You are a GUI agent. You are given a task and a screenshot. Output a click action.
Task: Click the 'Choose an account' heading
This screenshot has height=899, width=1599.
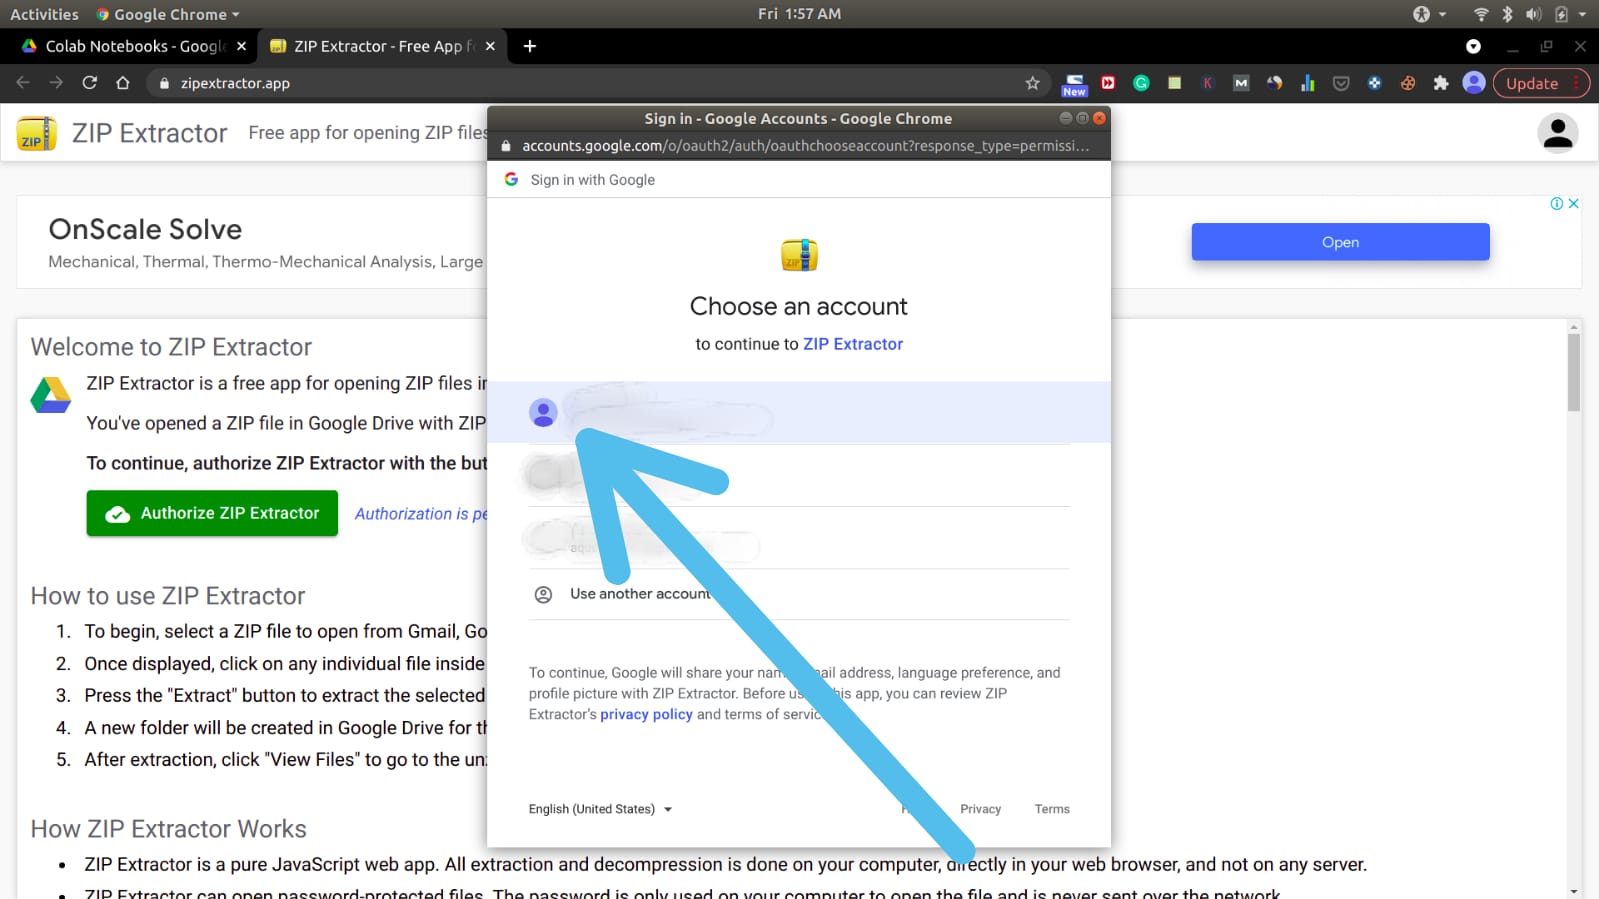click(799, 306)
